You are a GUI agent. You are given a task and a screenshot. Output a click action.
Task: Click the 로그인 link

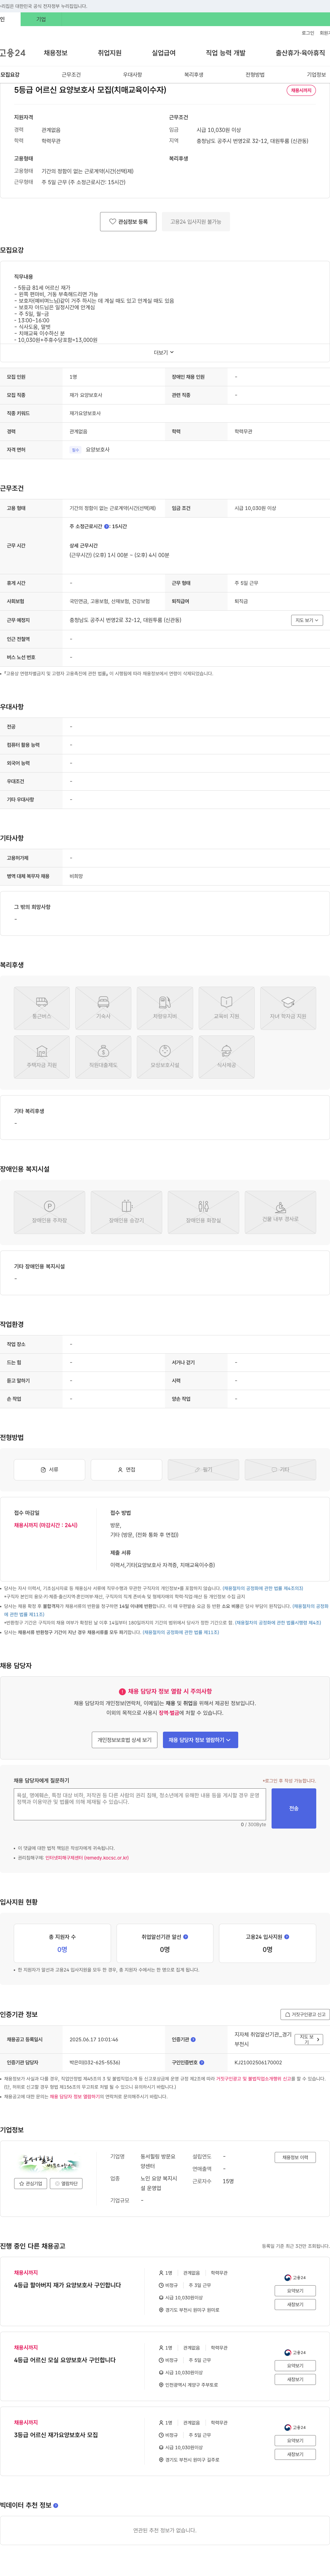[x=308, y=33]
